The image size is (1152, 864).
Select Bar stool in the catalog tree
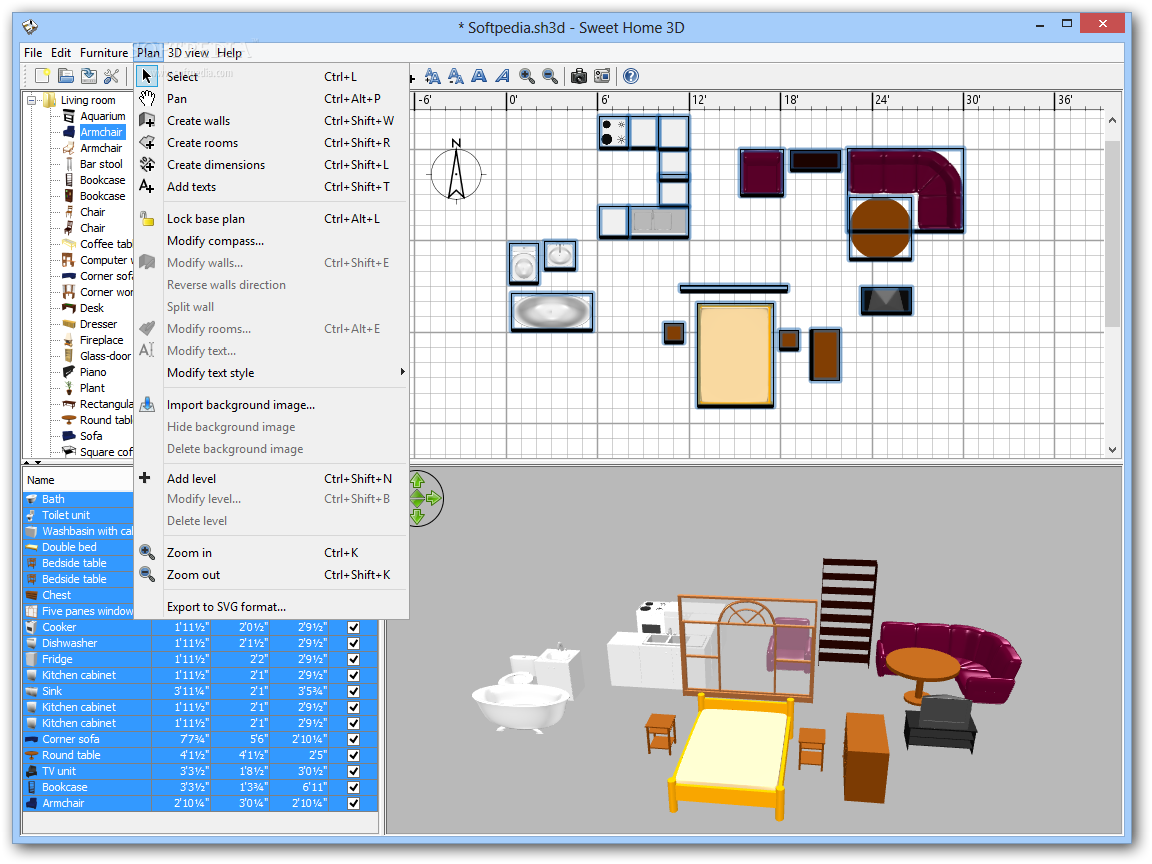[101, 164]
